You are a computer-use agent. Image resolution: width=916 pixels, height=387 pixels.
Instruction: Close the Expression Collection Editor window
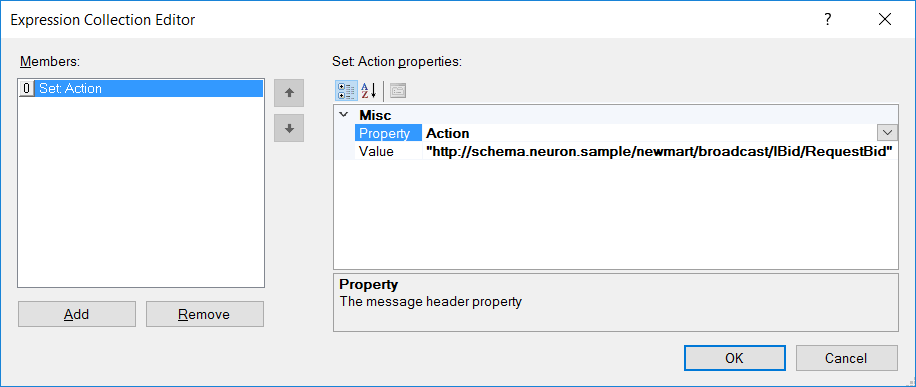pyautogui.click(x=884, y=19)
